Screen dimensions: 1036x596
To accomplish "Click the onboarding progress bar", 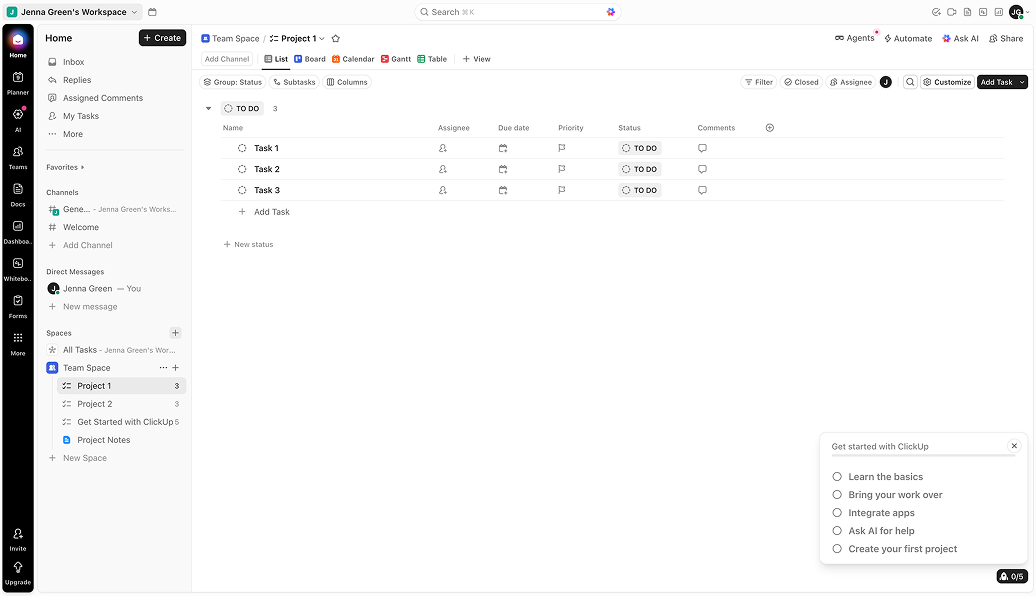I will point(923,455).
